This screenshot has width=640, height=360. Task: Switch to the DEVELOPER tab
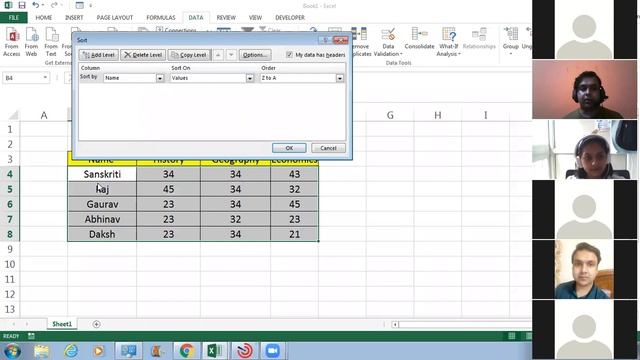(290, 18)
